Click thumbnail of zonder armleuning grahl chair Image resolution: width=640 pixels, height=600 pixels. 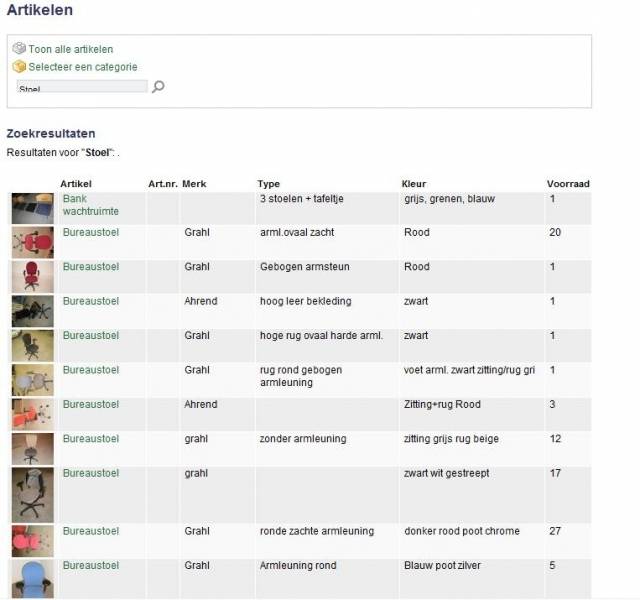coord(33,449)
